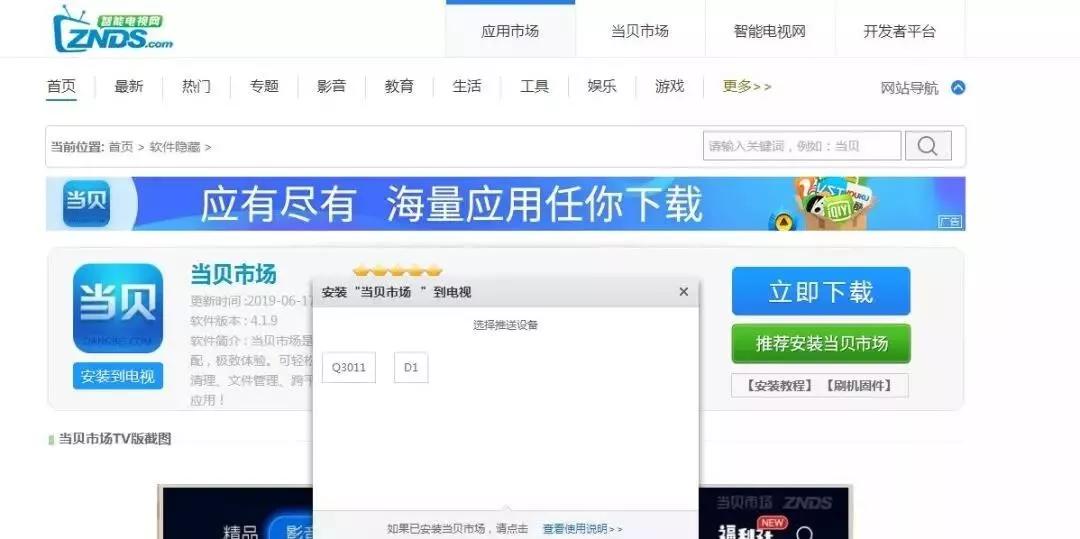
Task: Close the 安装到电视 popup dialog
Action: 683,292
